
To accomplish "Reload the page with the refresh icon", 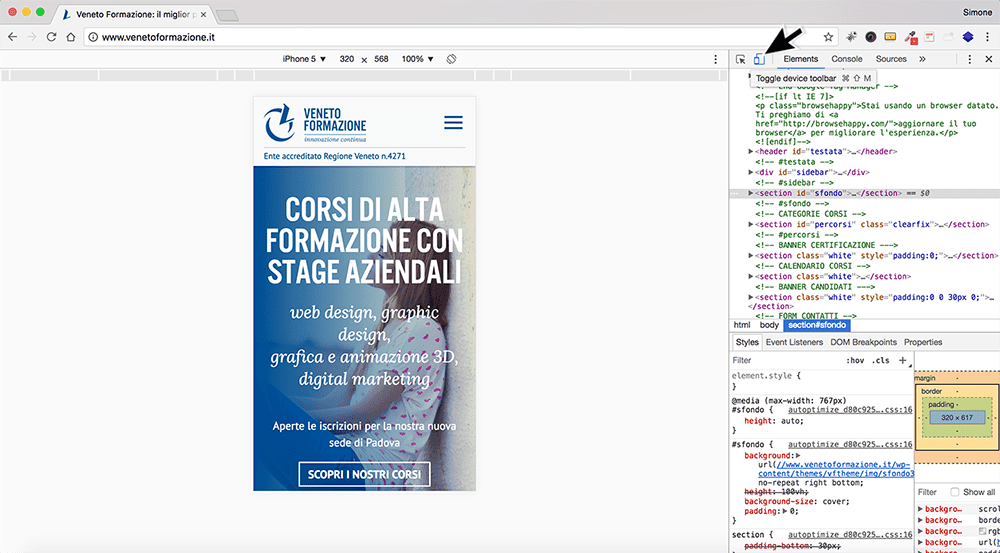I will tap(52, 37).
